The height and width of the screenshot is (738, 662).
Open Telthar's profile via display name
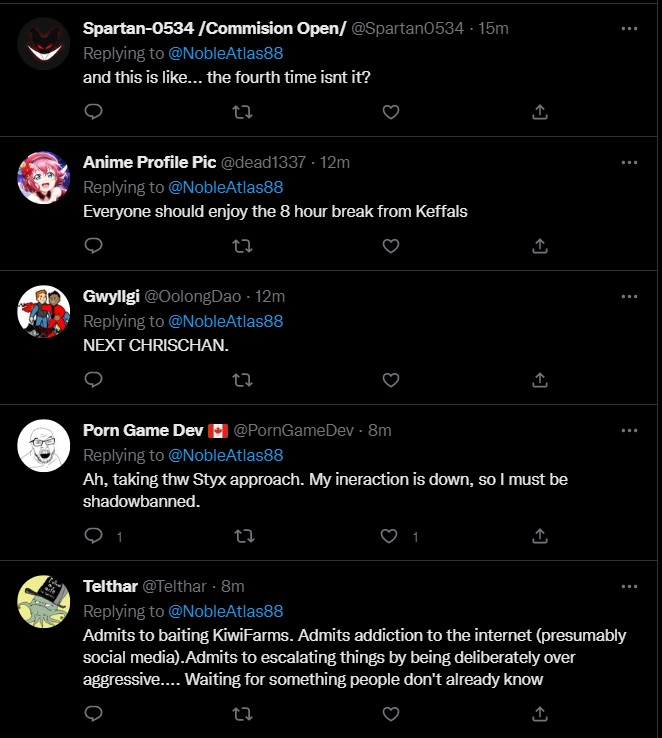[x=110, y=586]
